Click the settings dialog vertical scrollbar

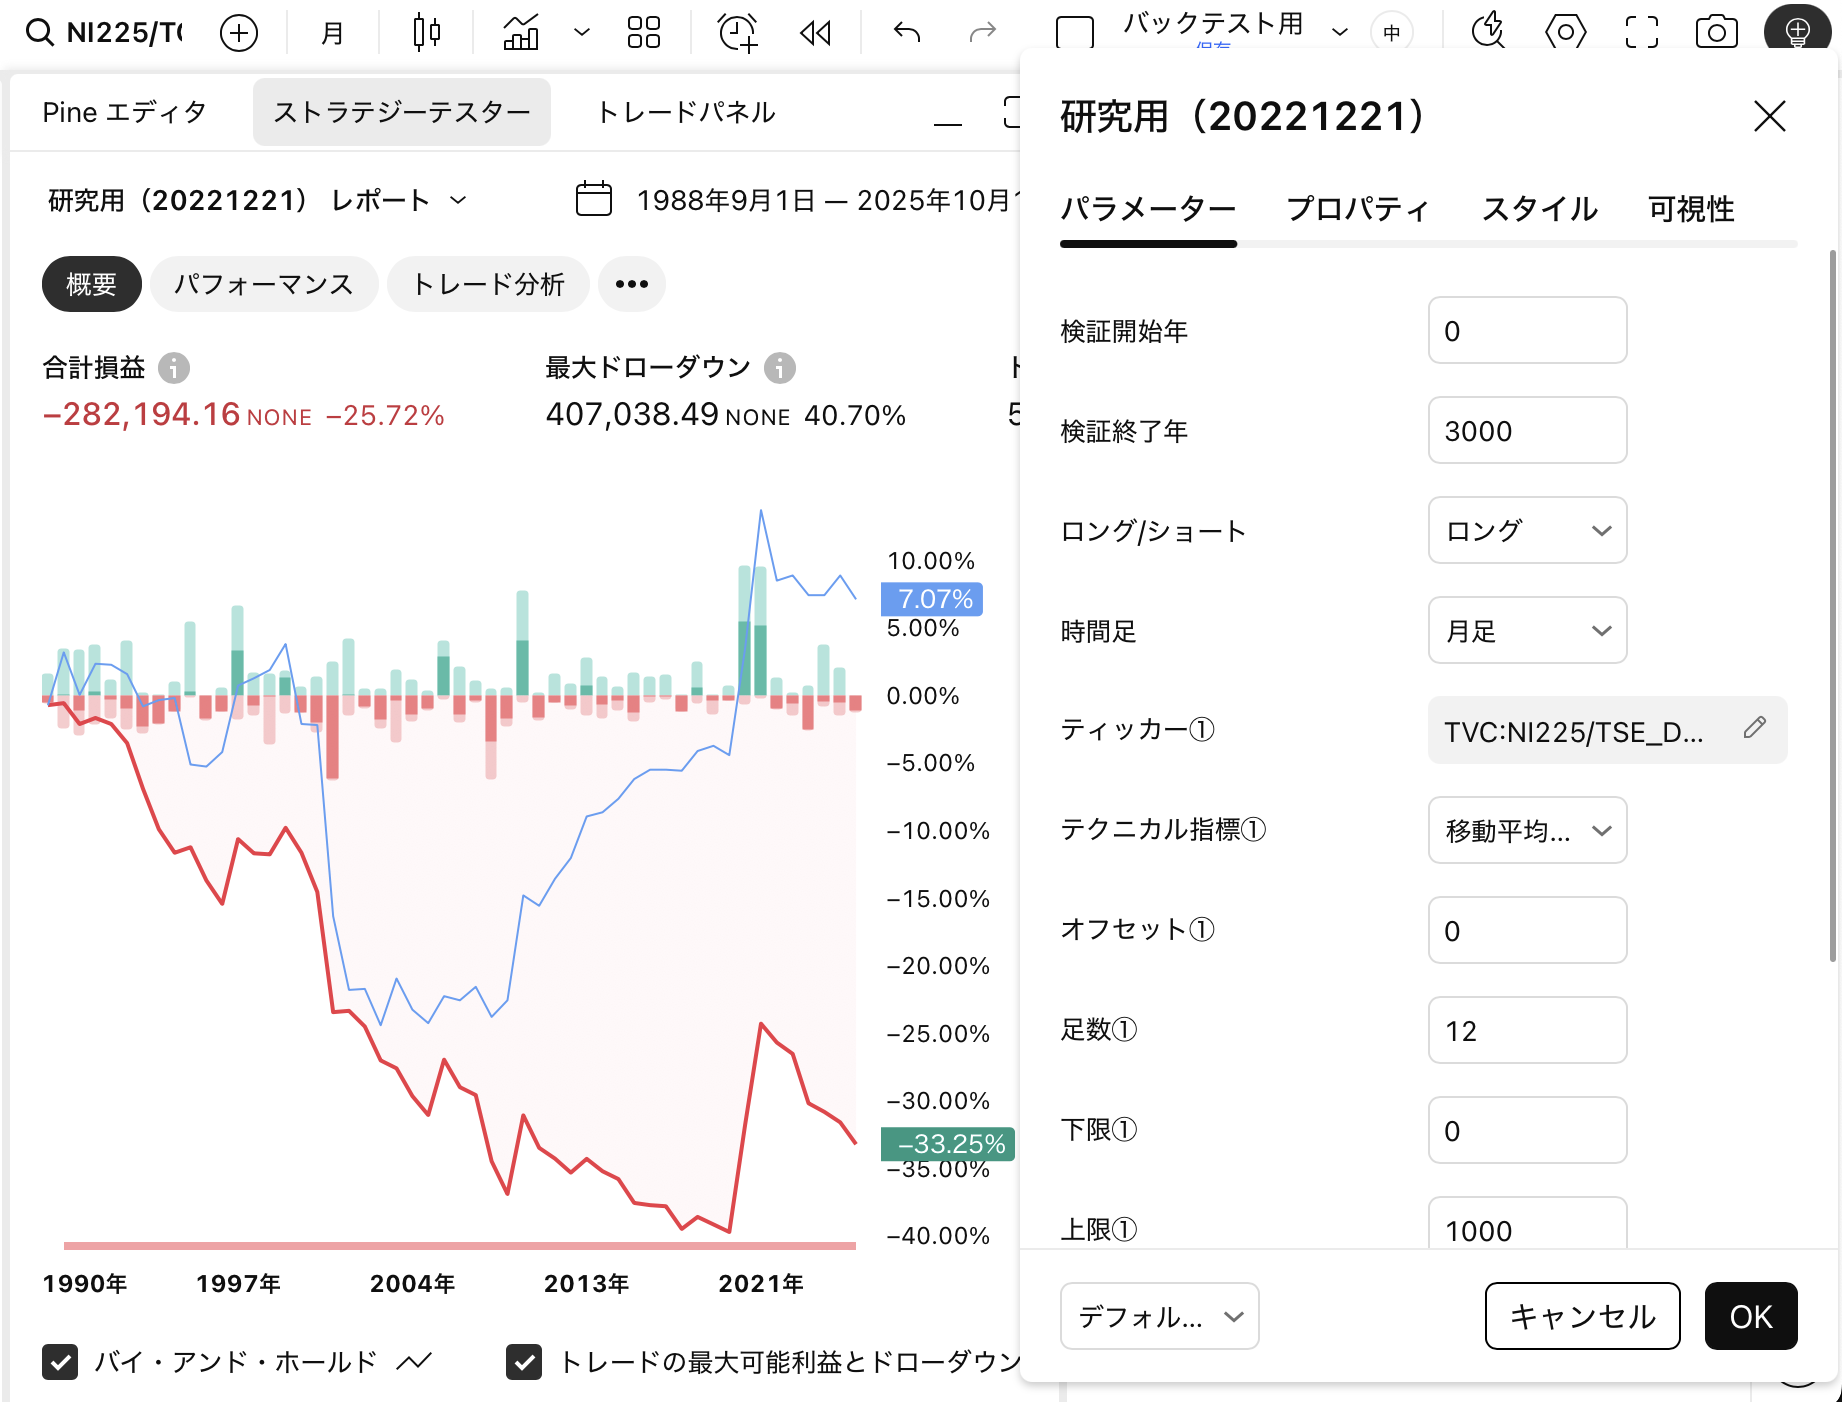(1832, 600)
